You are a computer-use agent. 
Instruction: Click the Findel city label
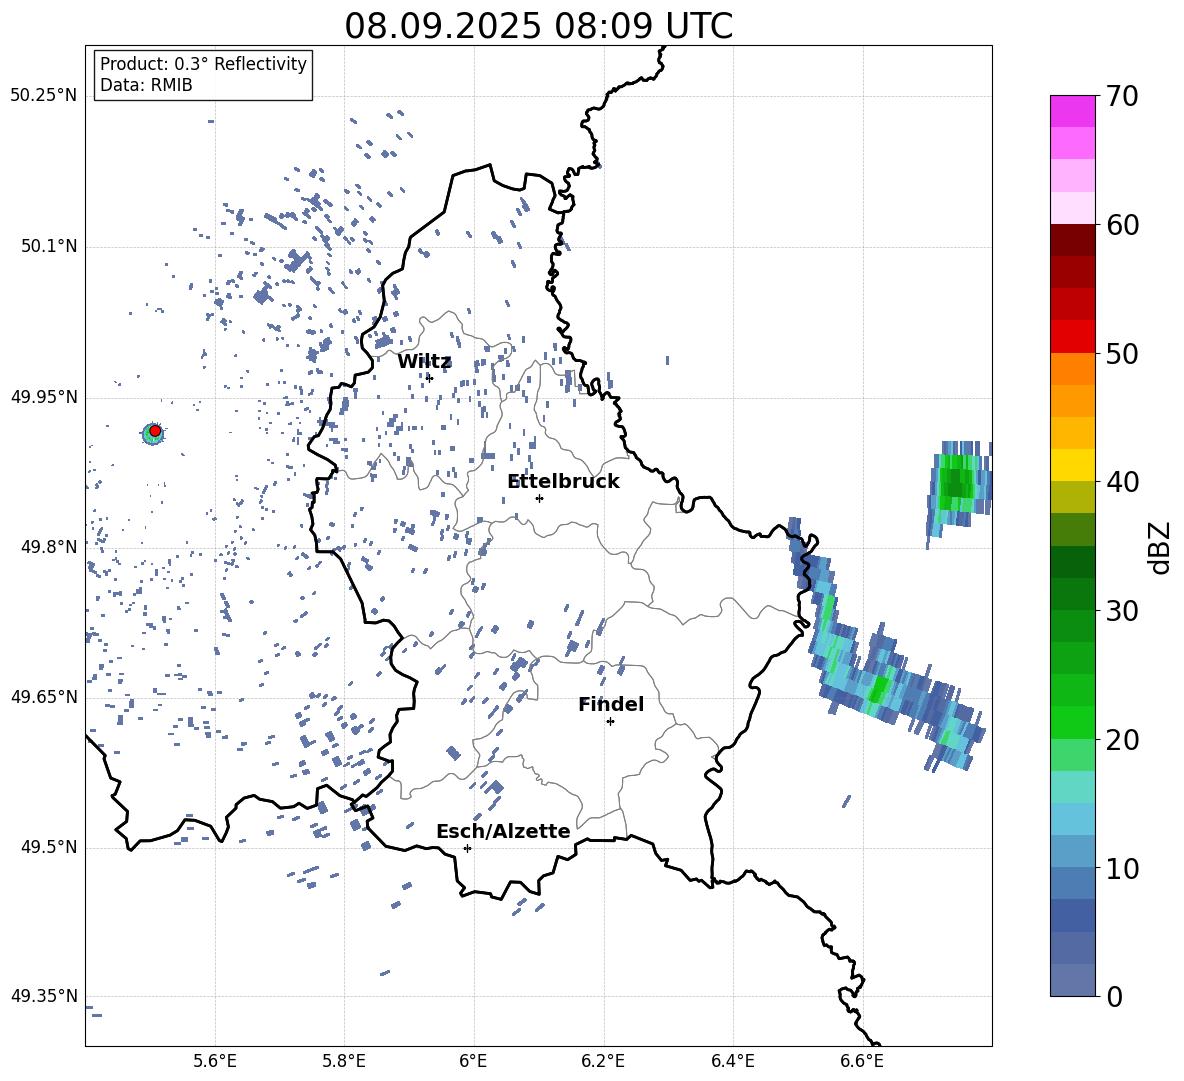611,704
